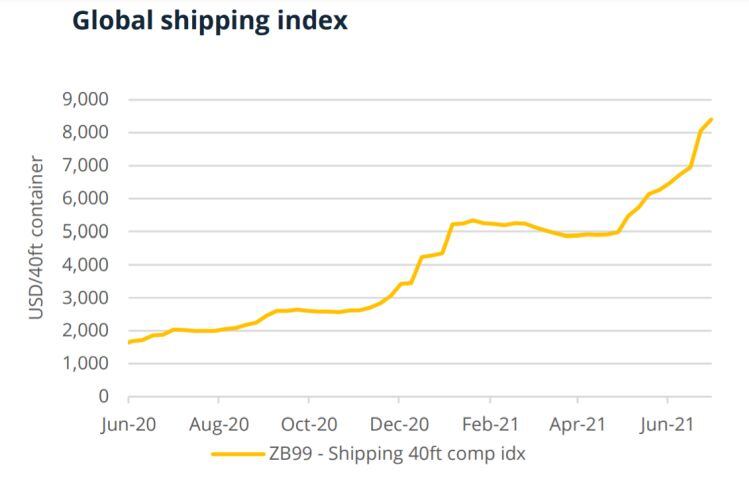Select the Jun-21 x-axis label

pos(669,424)
